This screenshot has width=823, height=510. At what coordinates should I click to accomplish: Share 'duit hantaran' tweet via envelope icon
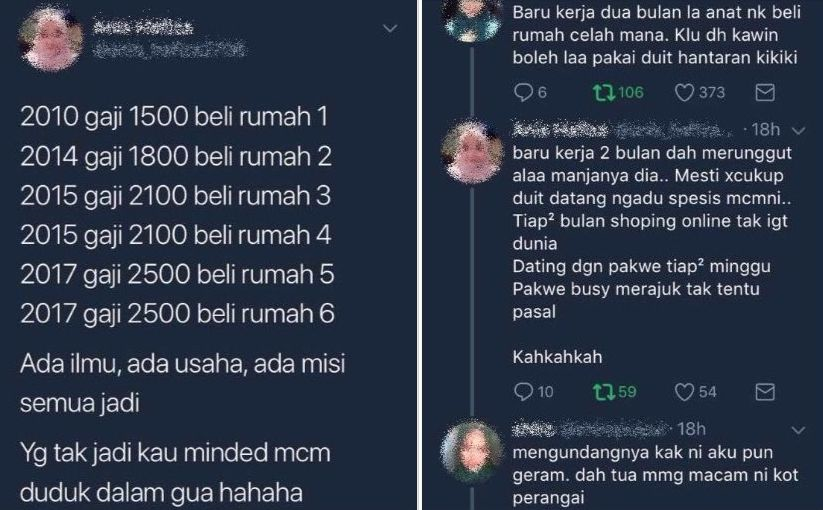tap(765, 93)
